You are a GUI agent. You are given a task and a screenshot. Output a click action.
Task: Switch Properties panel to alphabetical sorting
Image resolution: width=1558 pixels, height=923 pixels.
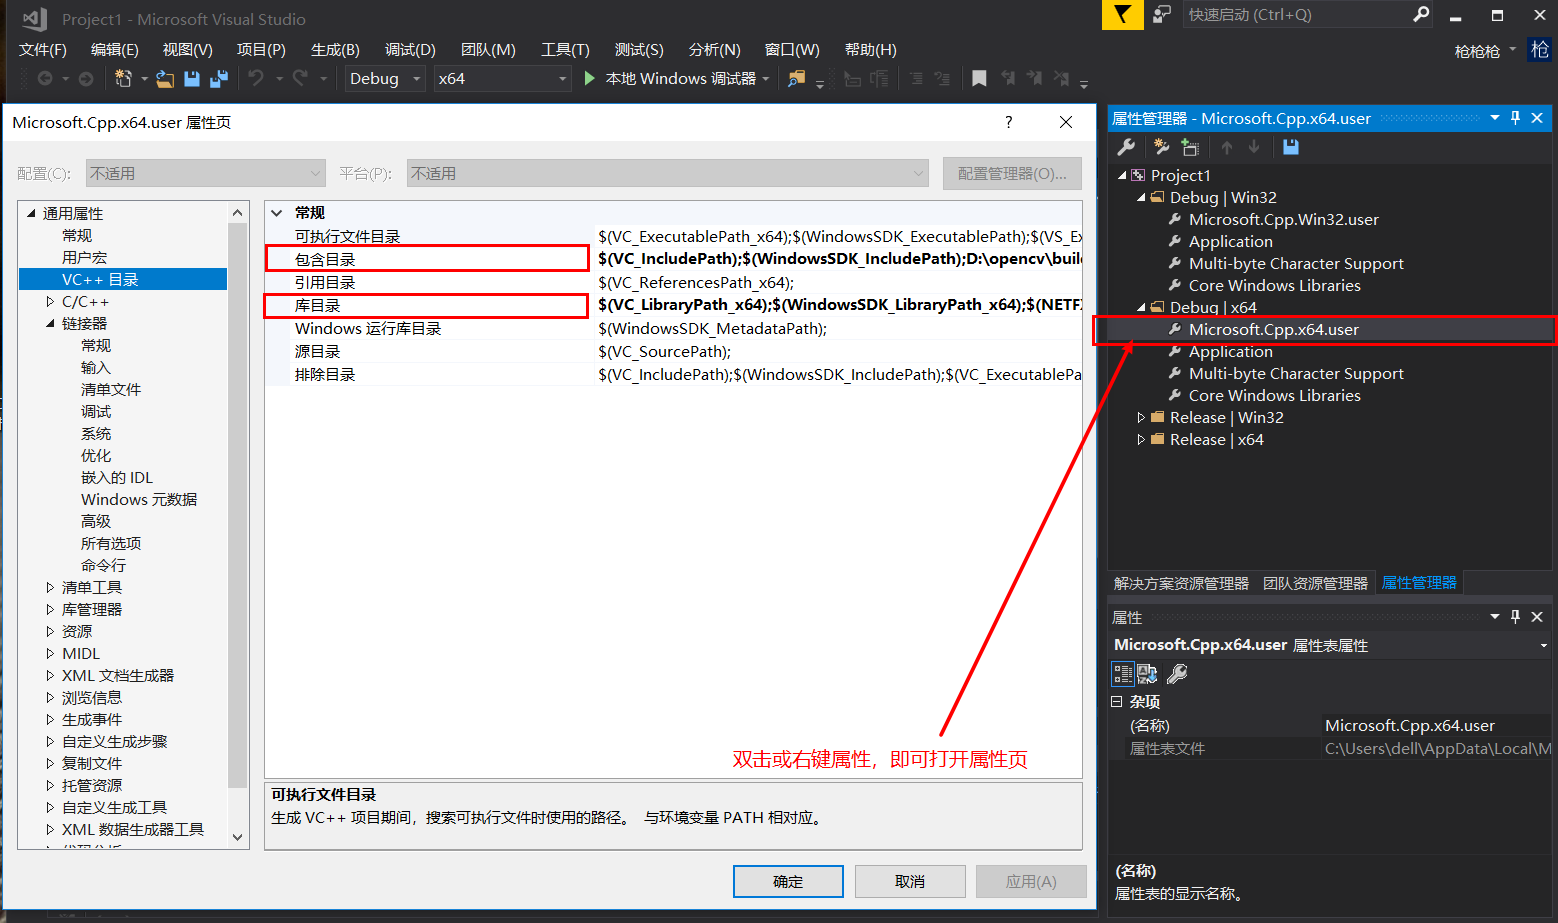pyautogui.click(x=1146, y=673)
